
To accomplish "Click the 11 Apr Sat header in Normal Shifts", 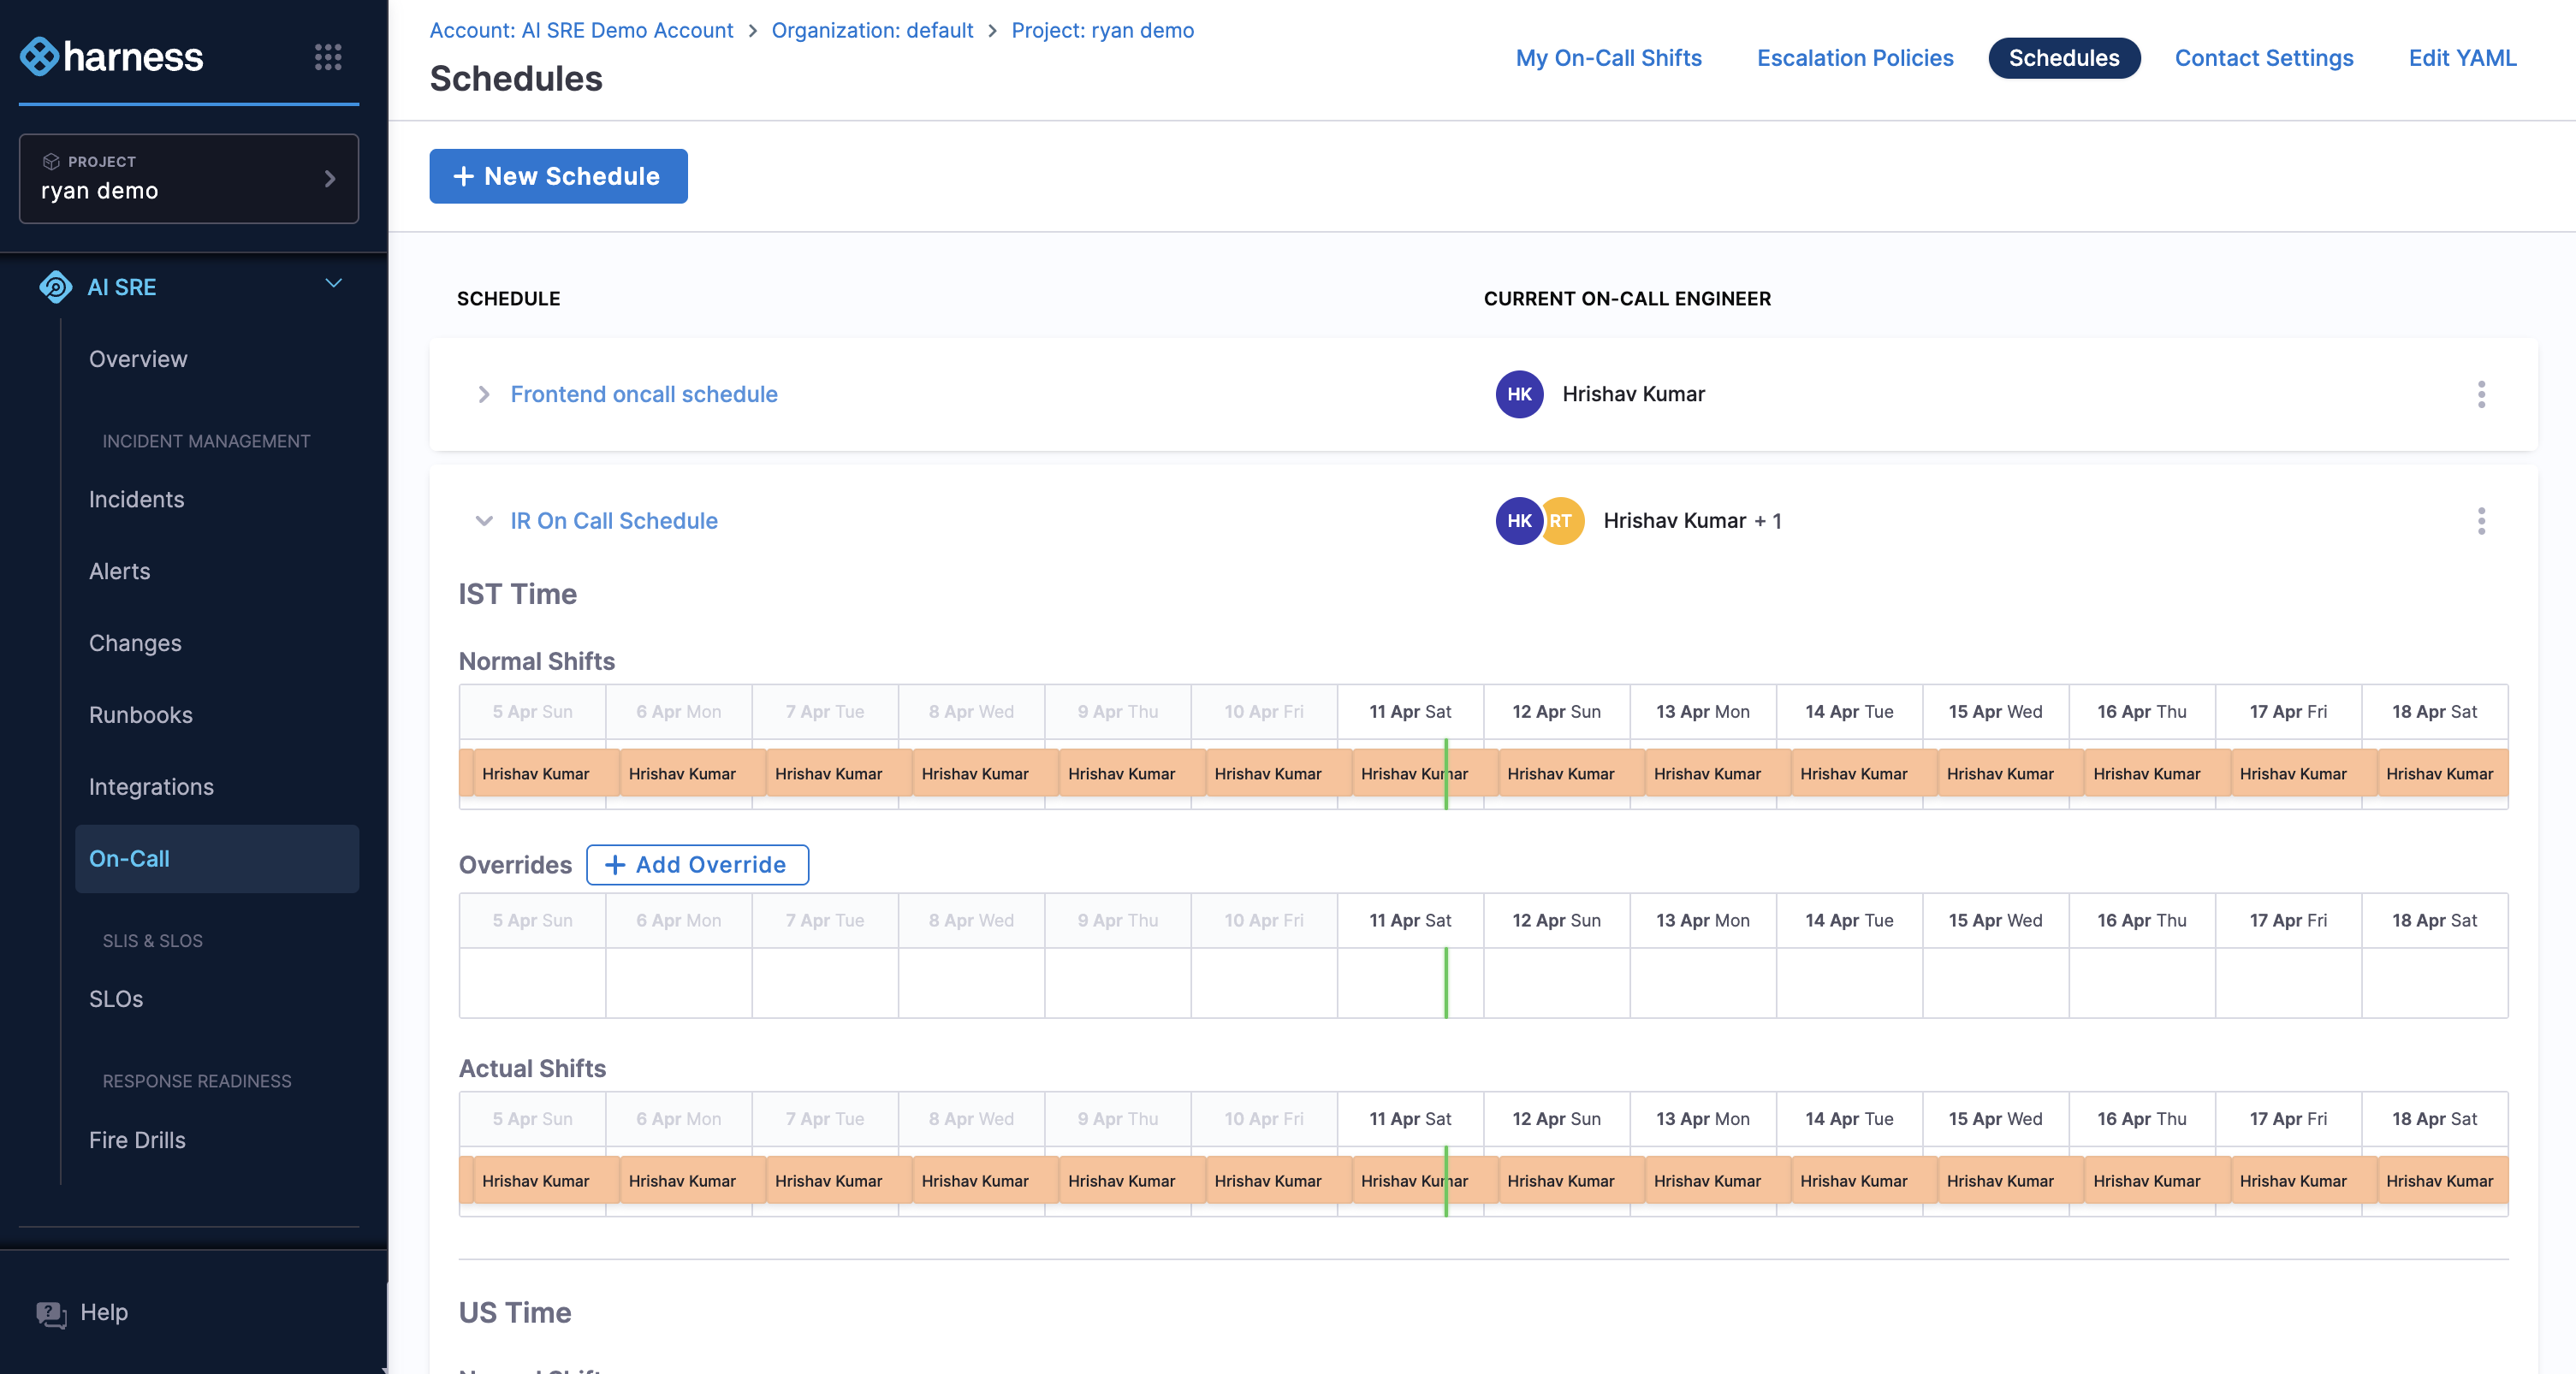I will click(x=1410, y=712).
